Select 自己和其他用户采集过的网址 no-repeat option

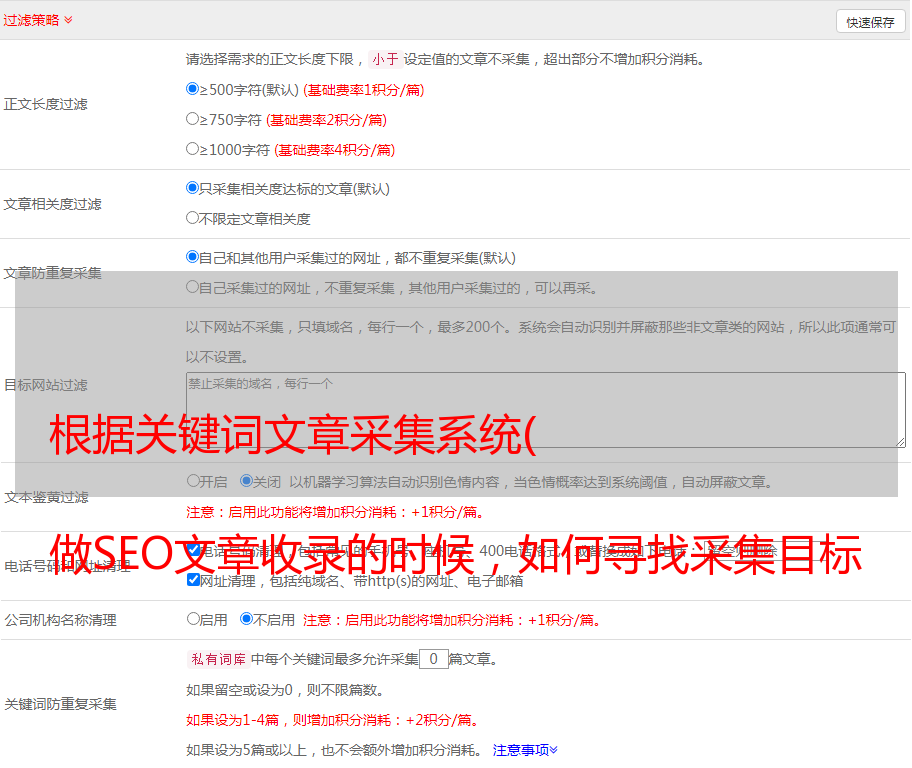click(192, 257)
